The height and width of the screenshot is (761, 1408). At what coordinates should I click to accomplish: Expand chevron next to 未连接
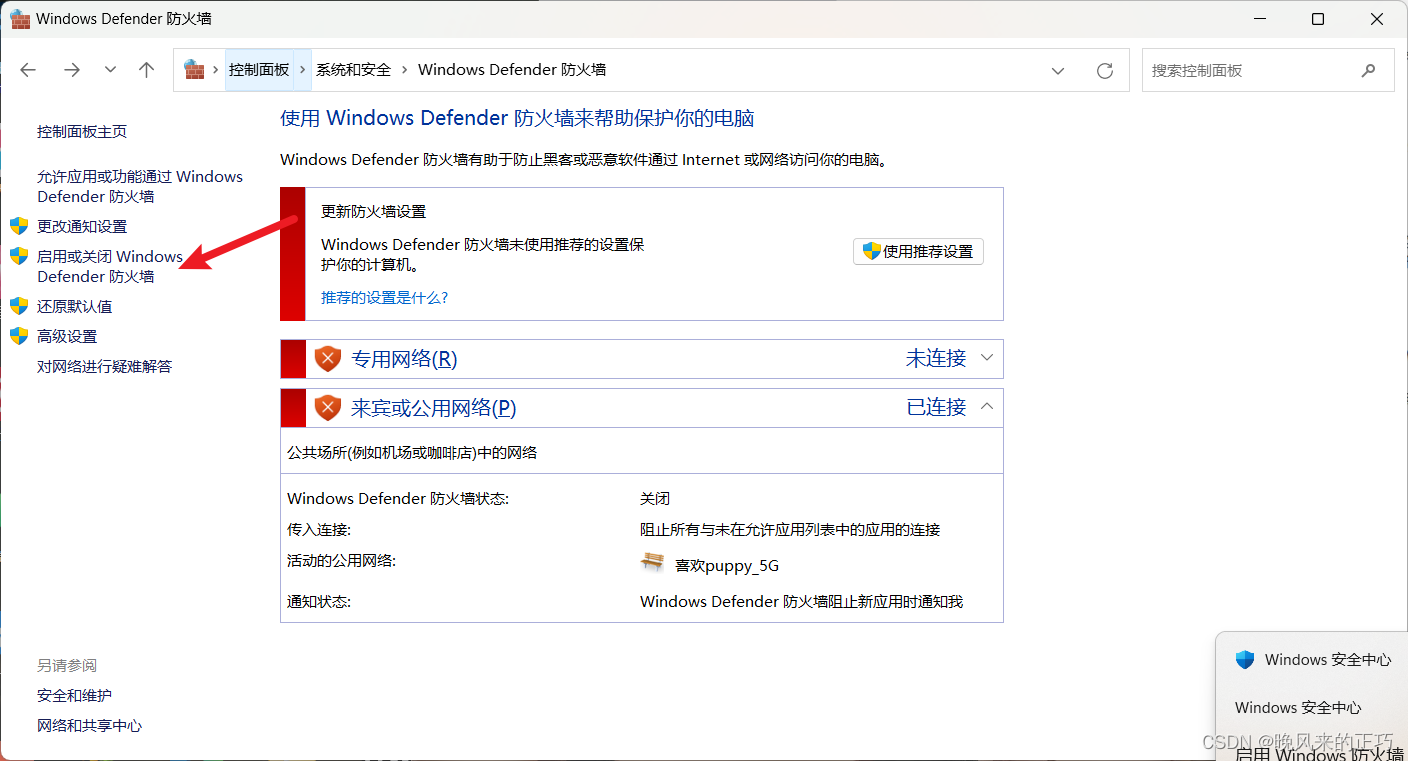pyautogui.click(x=987, y=358)
